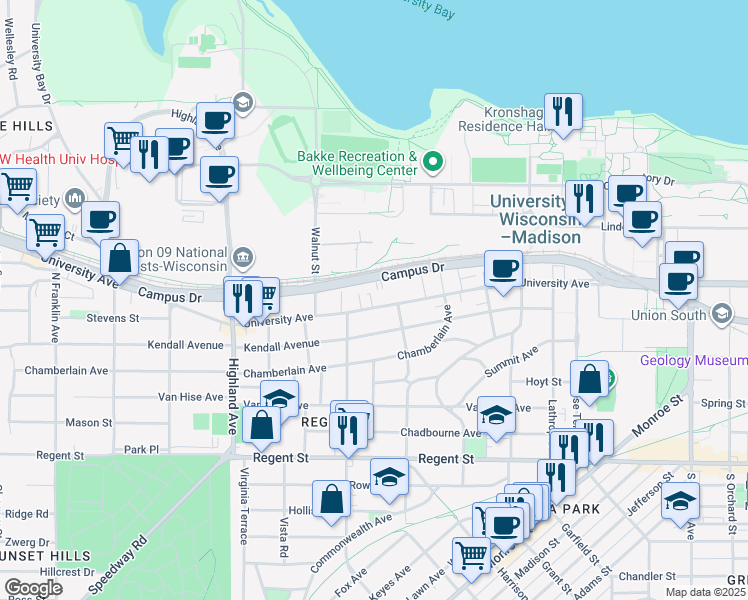The width and height of the screenshot is (748, 600).
Task: Select the University of Wisconsin–Madison label
Action: tap(535, 219)
